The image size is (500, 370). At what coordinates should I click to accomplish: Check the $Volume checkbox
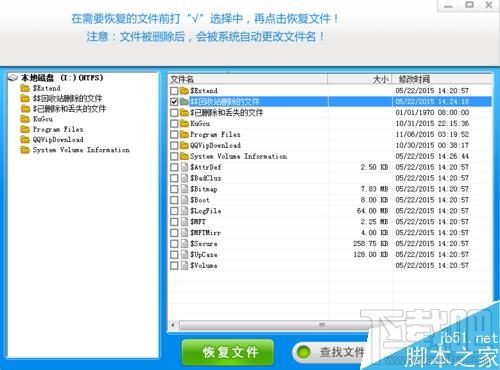174,266
